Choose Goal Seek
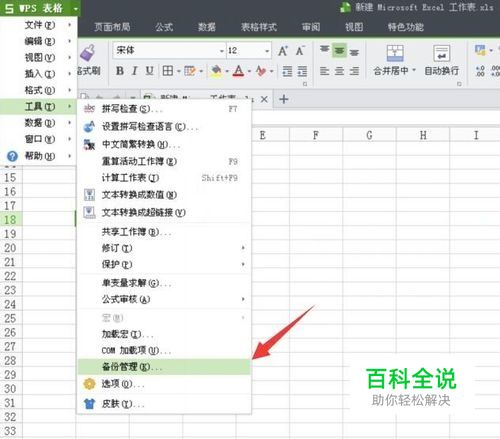 tap(164, 283)
